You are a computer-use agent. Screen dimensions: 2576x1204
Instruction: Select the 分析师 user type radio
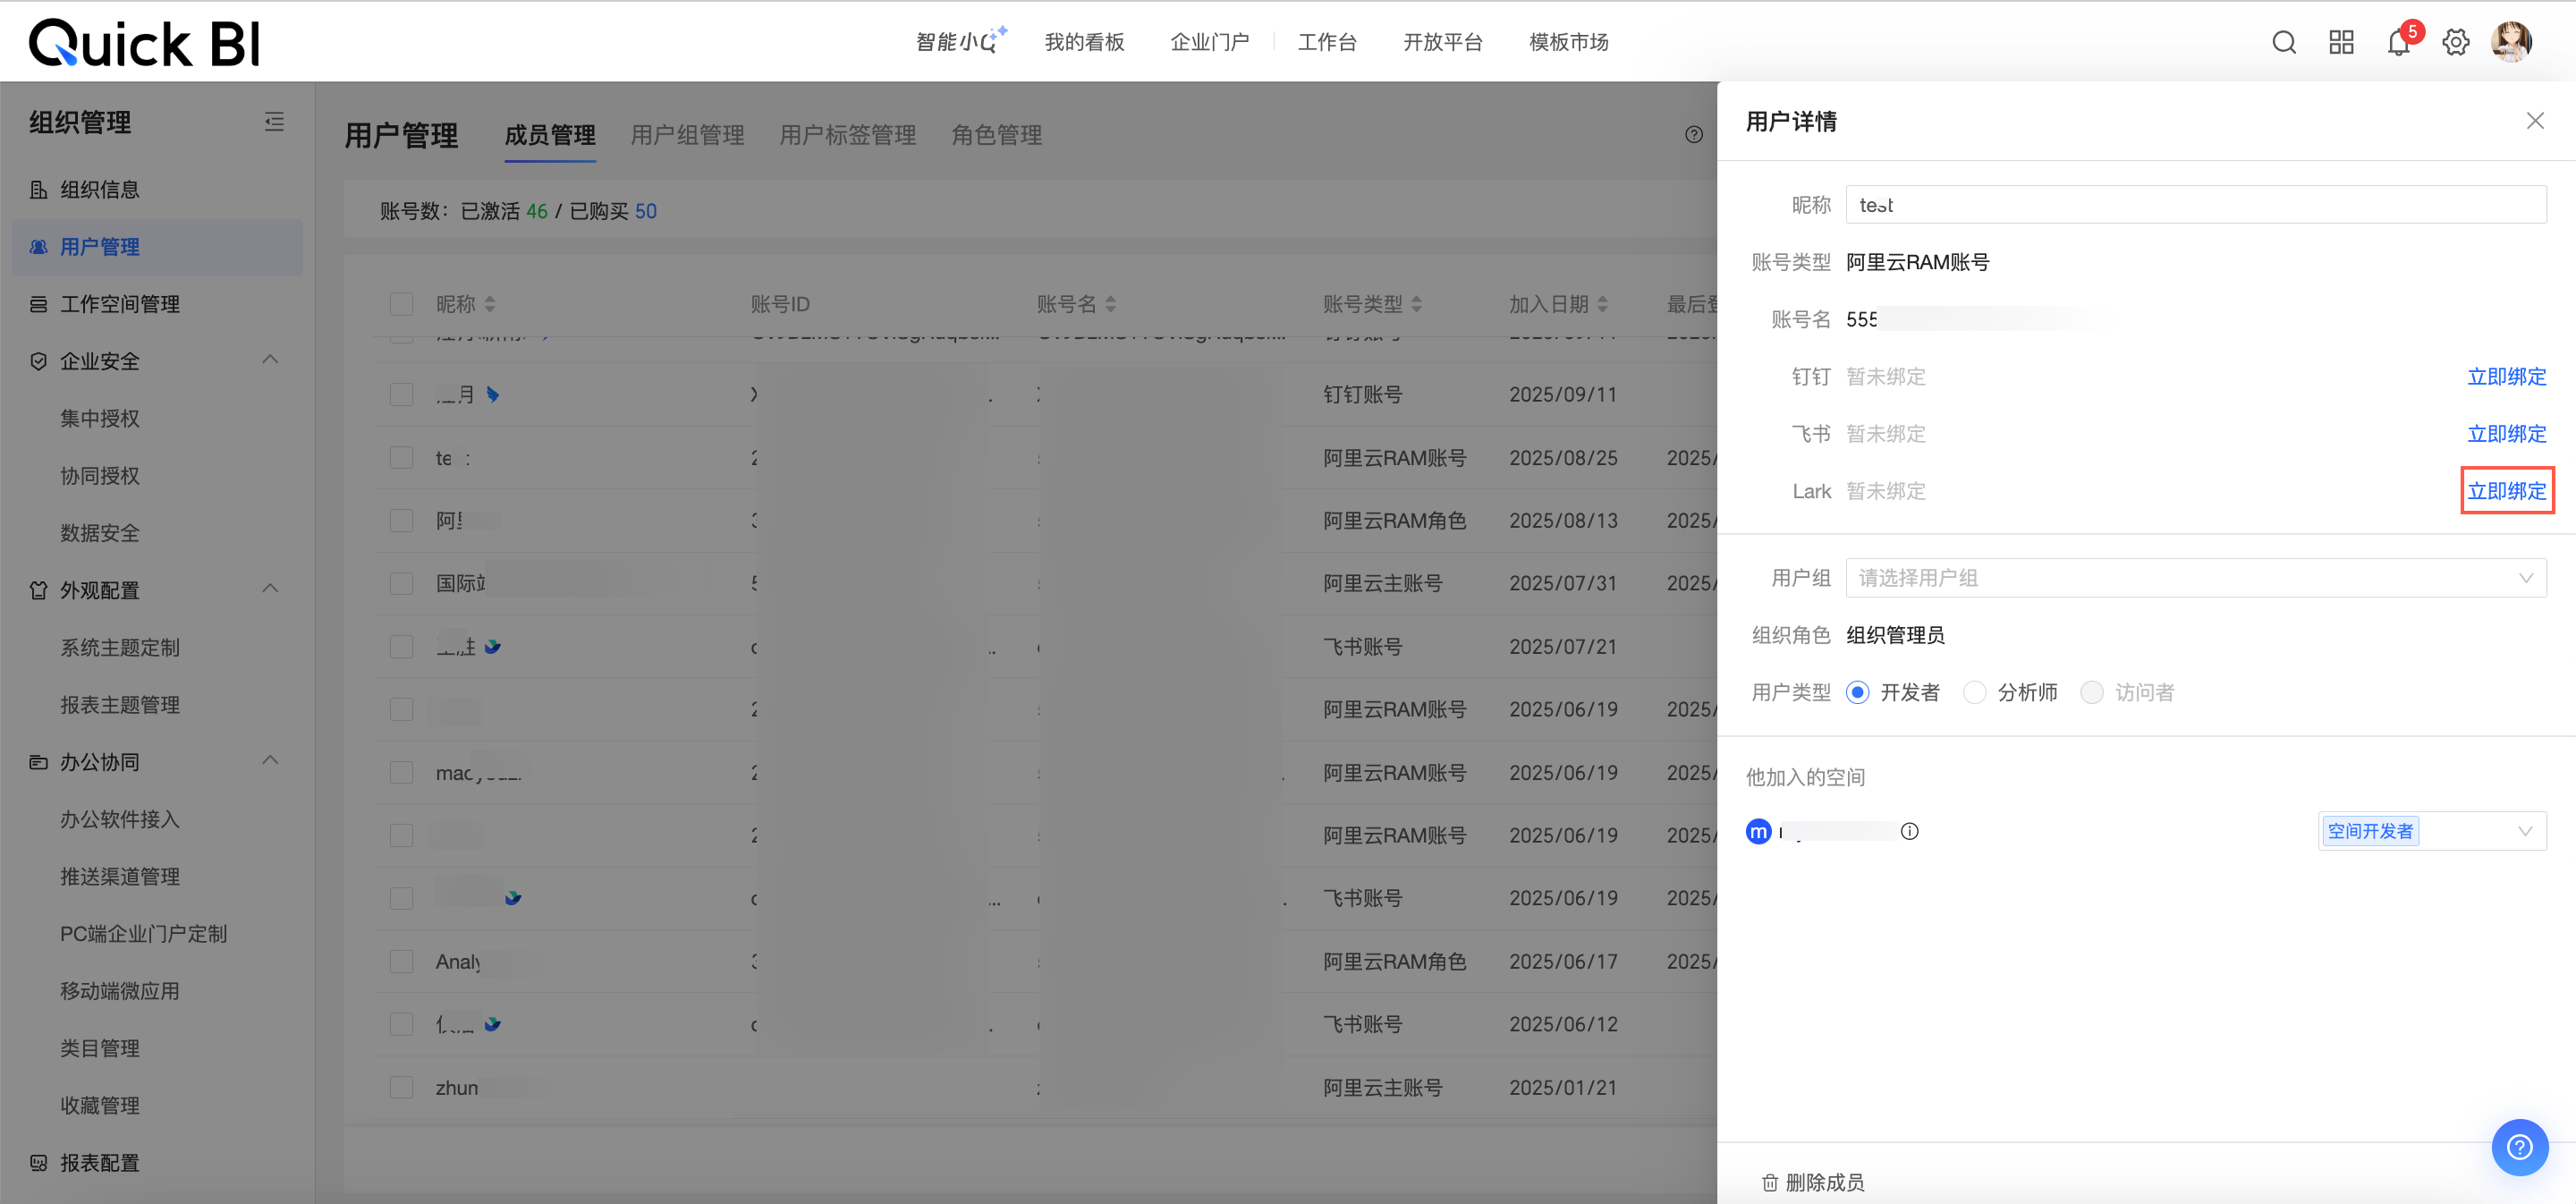(1974, 692)
